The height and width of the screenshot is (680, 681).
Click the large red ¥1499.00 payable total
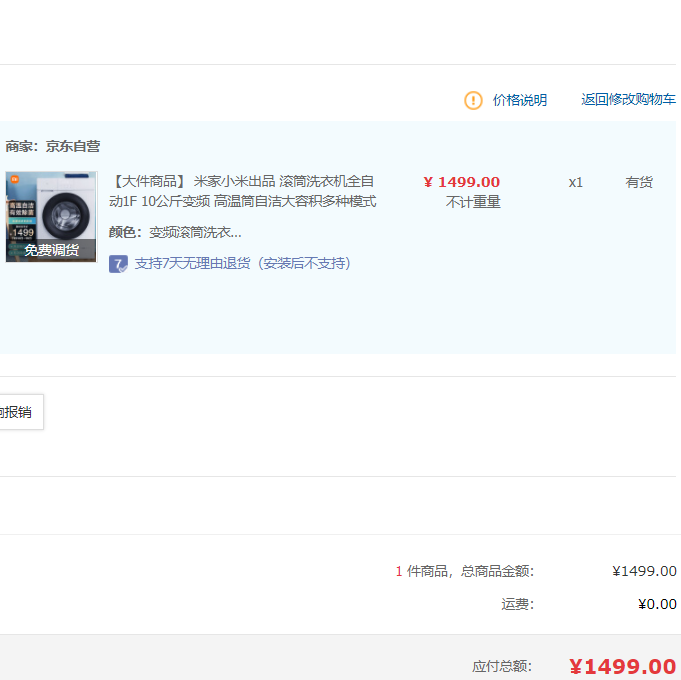(x=622, y=666)
